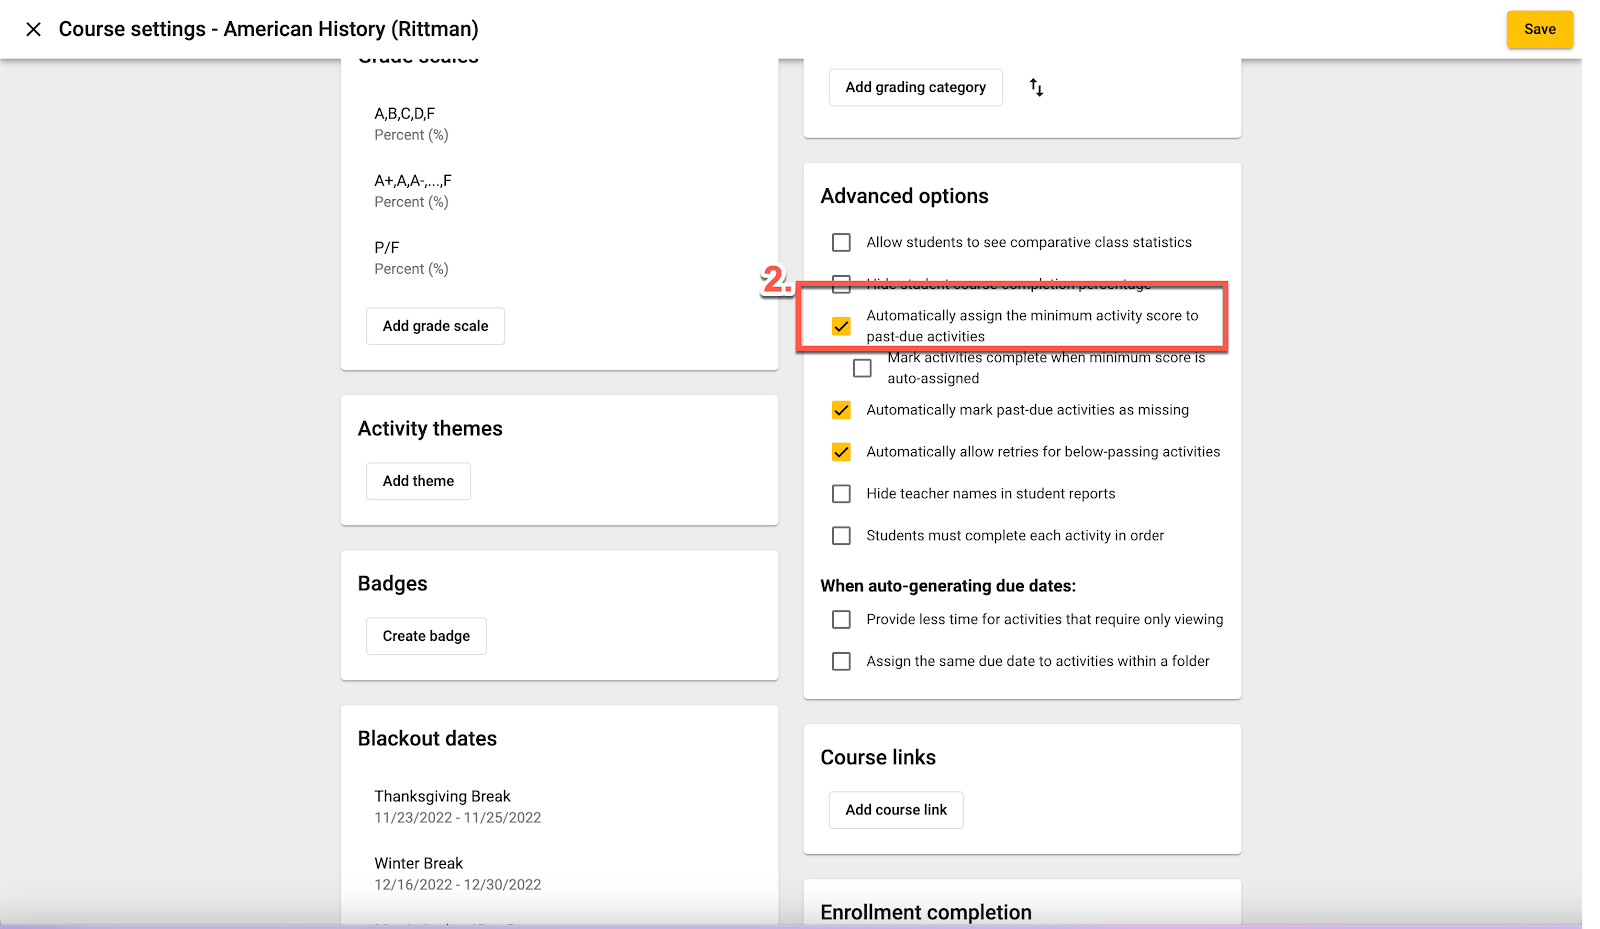
Task: Check Mark activities complete when auto-assigned
Action: click(862, 369)
